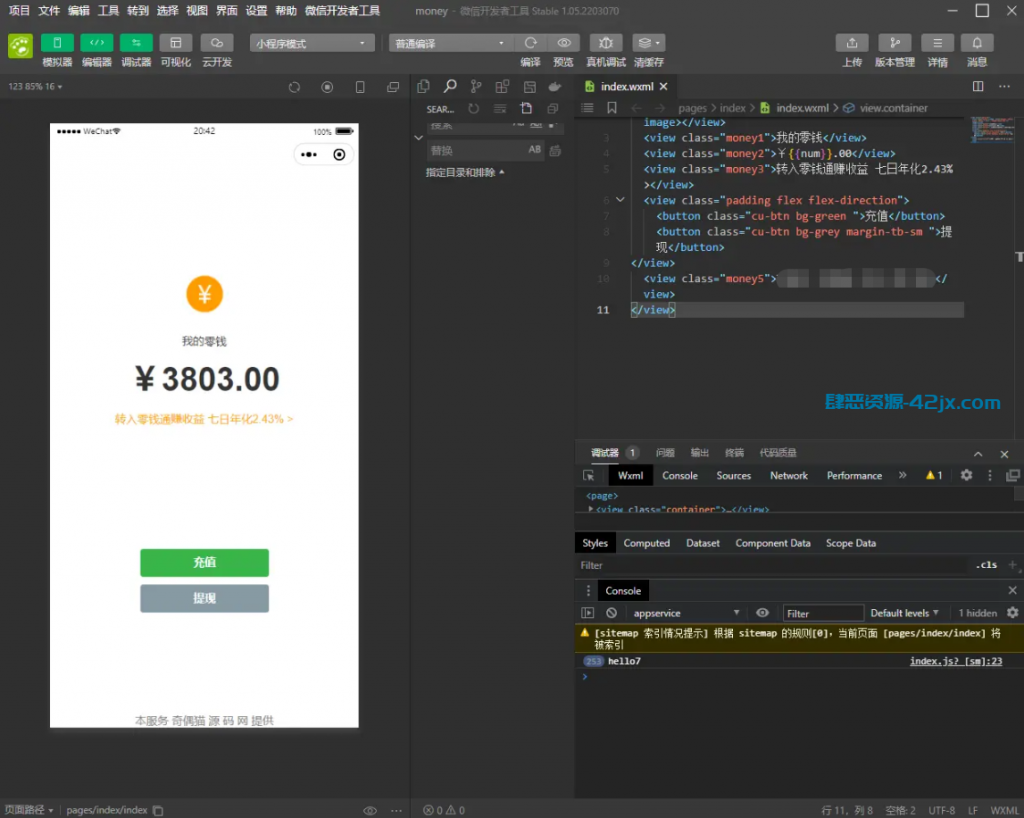Screen dimensions: 1024x818
Task: Start 真机调试 real device debugging
Action: click(x=605, y=43)
